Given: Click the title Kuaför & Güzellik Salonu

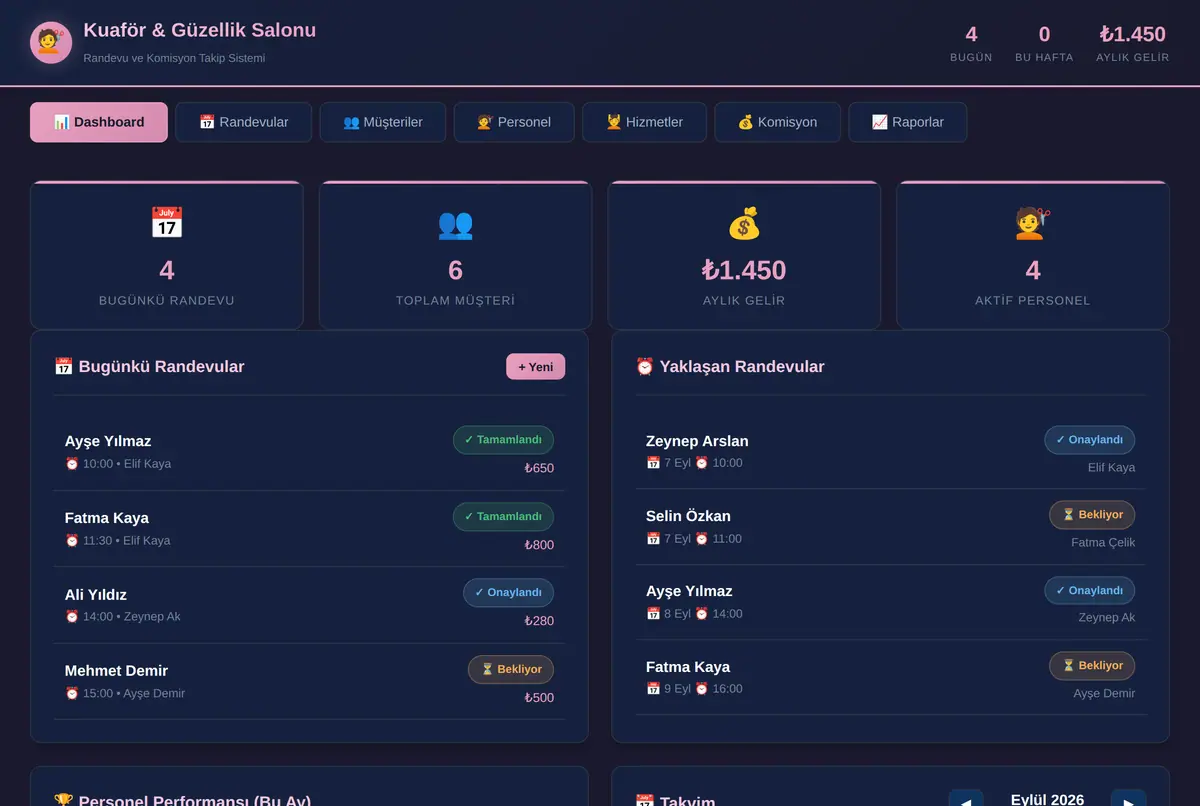Looking at the screenshot, I should pos(200,30).
